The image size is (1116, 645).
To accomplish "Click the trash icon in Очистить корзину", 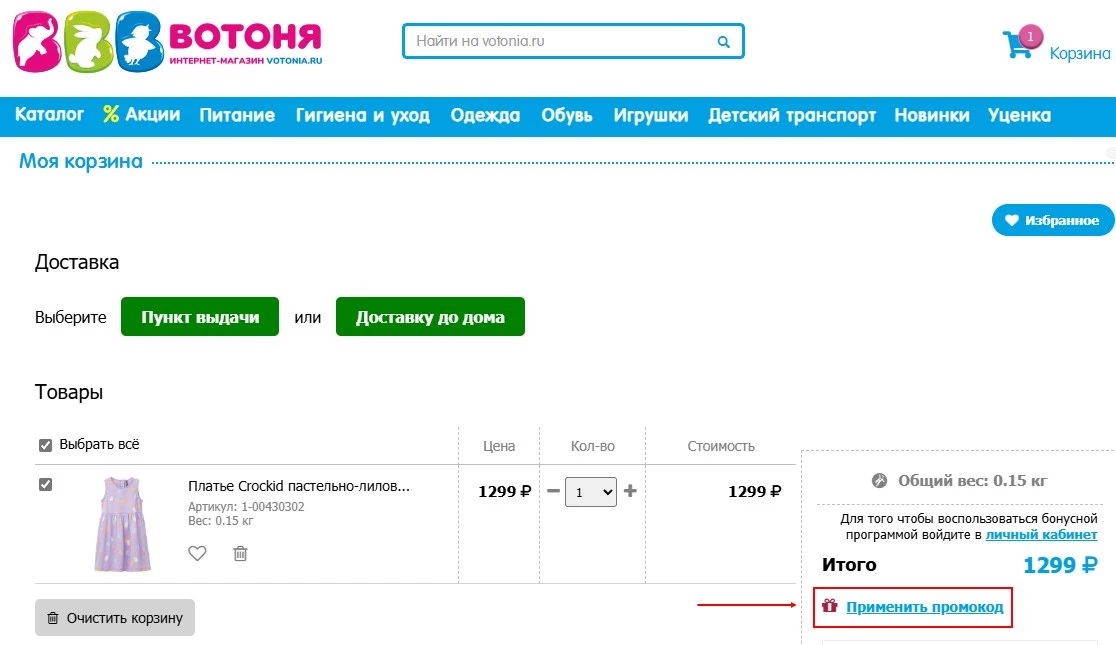I will click(x=55, y=617).
